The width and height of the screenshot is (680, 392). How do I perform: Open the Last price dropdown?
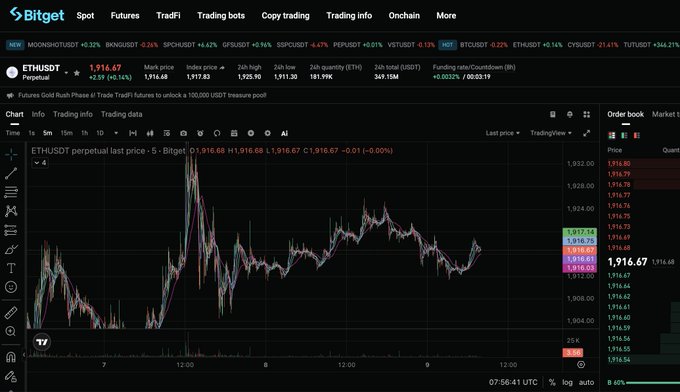coord(502,133)
